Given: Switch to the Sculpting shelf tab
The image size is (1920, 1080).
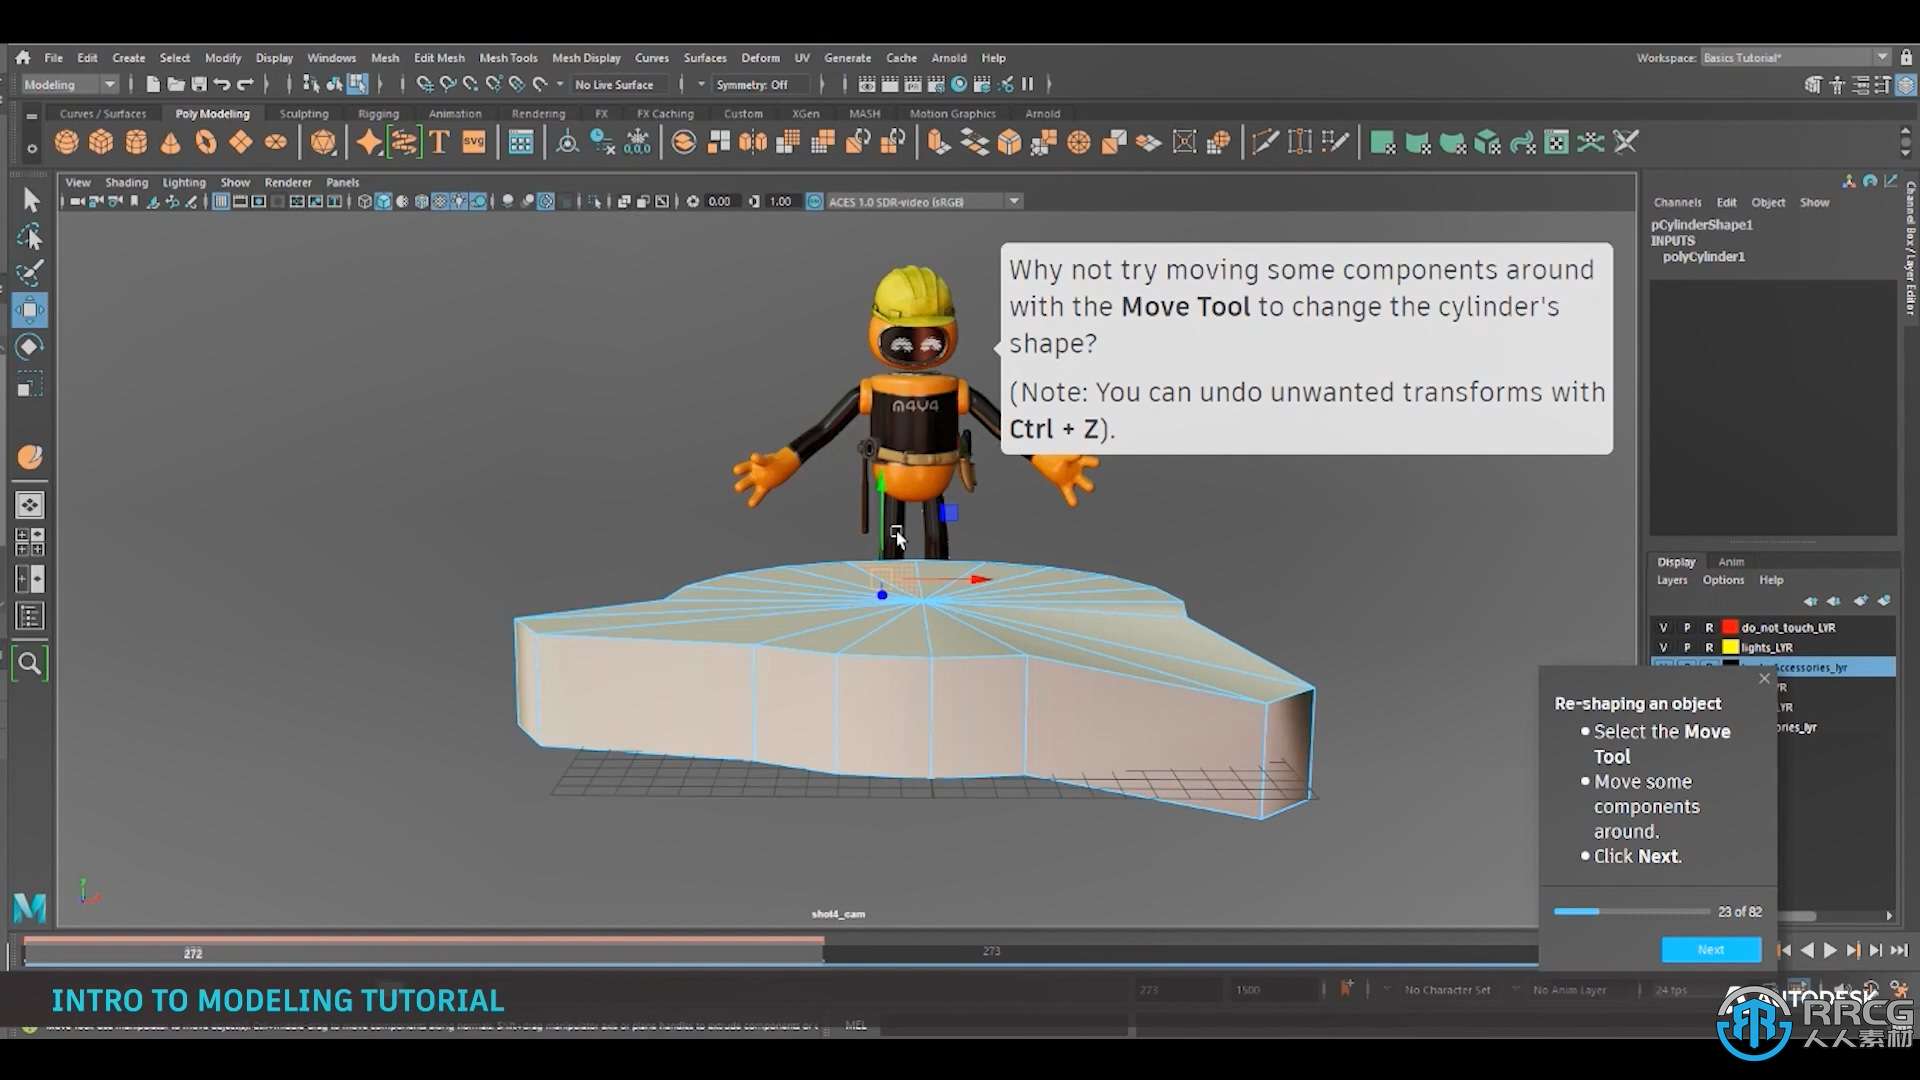Looking at the screenshot, I should pos(304,114).
